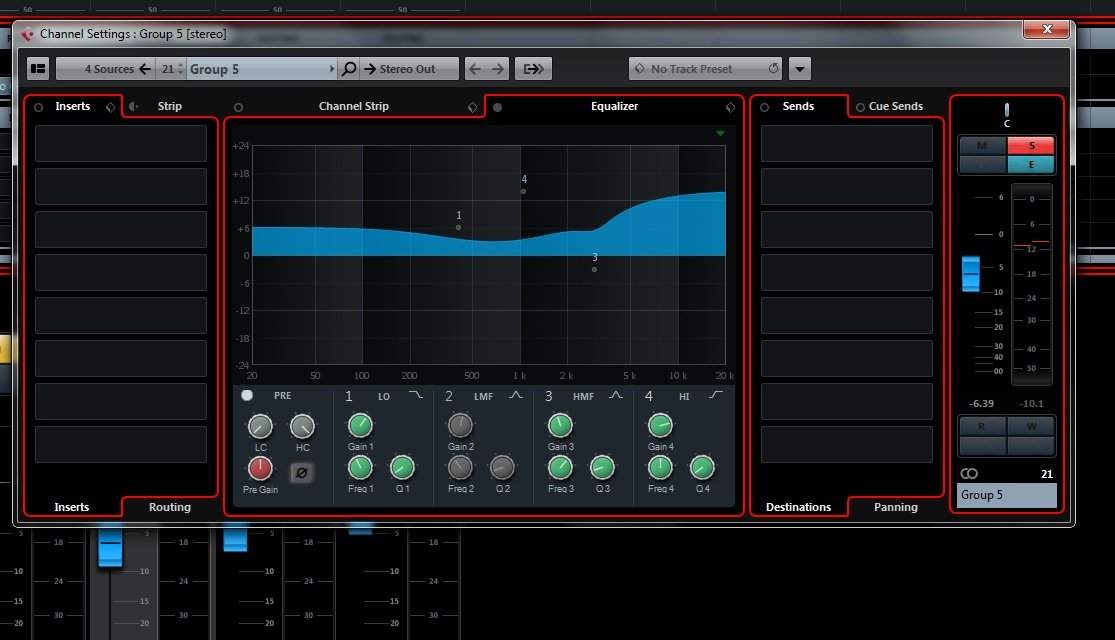
Task: Go to the previous channel arrow
Action: [x=474, y=69]
